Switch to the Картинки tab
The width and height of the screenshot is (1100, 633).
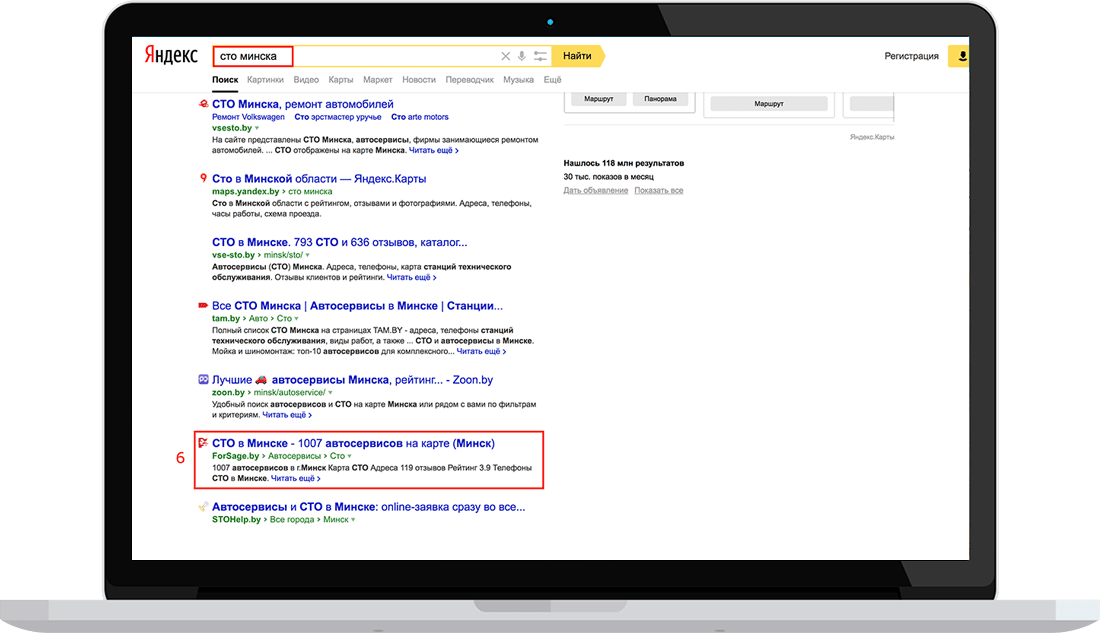265,80
